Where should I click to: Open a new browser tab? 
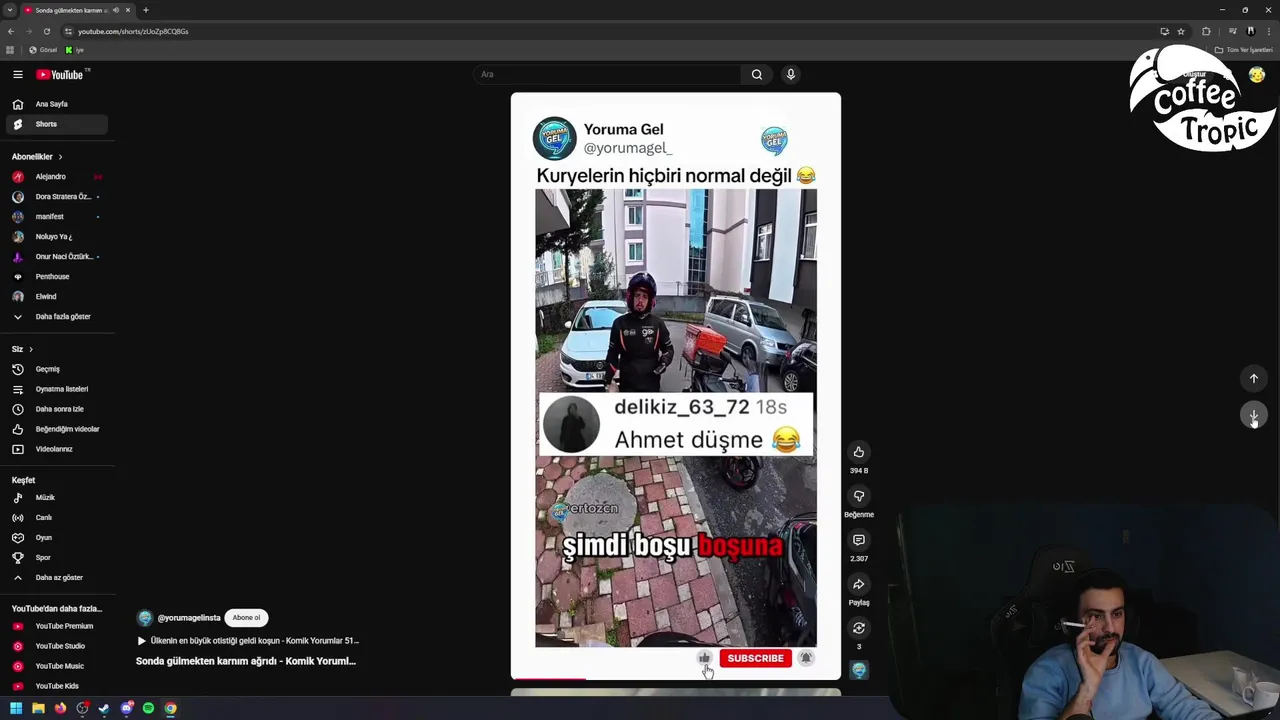(x=145, y=10)
